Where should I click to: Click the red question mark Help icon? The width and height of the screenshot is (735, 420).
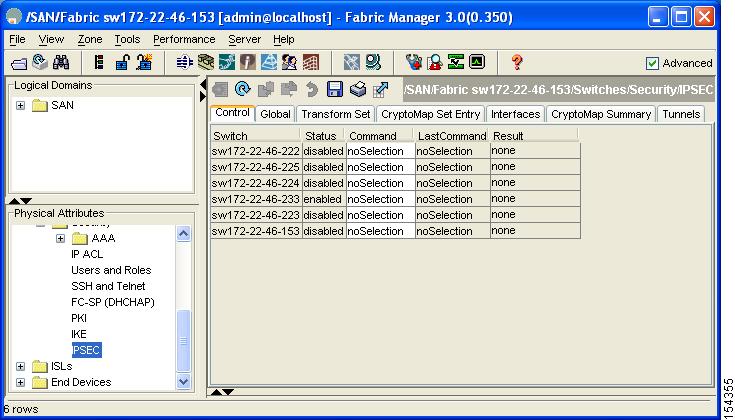517,63
